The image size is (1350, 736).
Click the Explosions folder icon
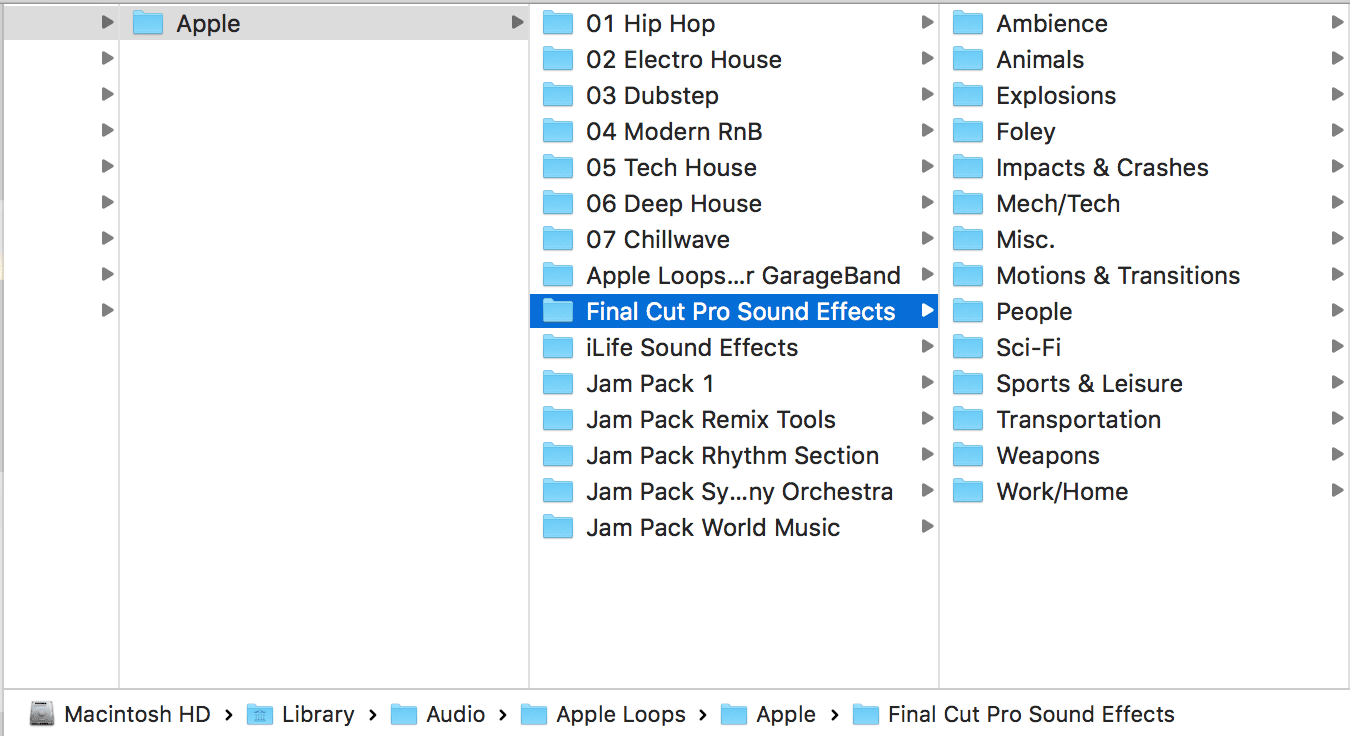tap(968, 96)
